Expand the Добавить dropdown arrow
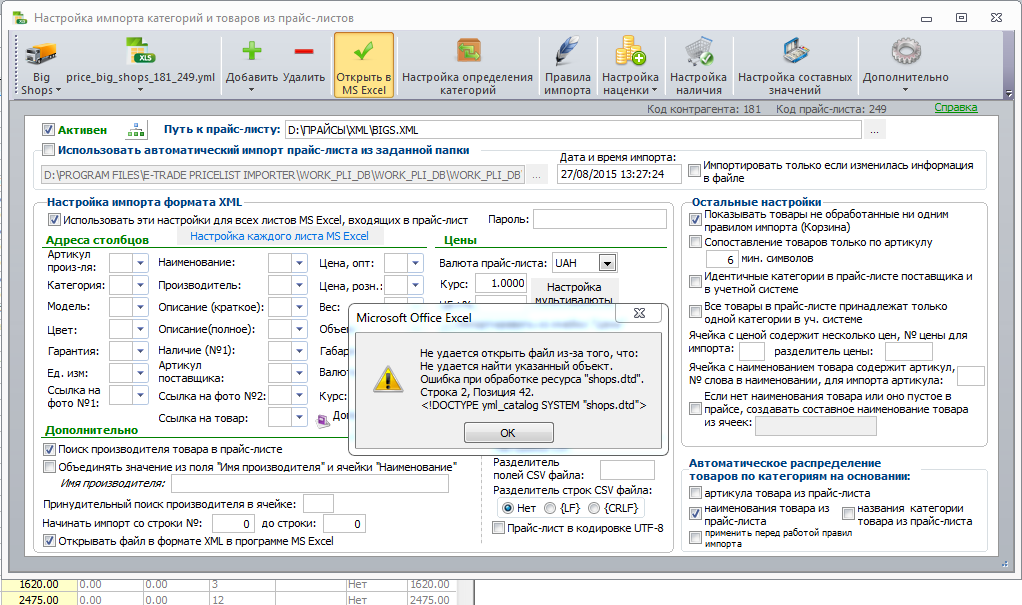The height and width of the screenshot is (605, 1022). click(252, 89)
